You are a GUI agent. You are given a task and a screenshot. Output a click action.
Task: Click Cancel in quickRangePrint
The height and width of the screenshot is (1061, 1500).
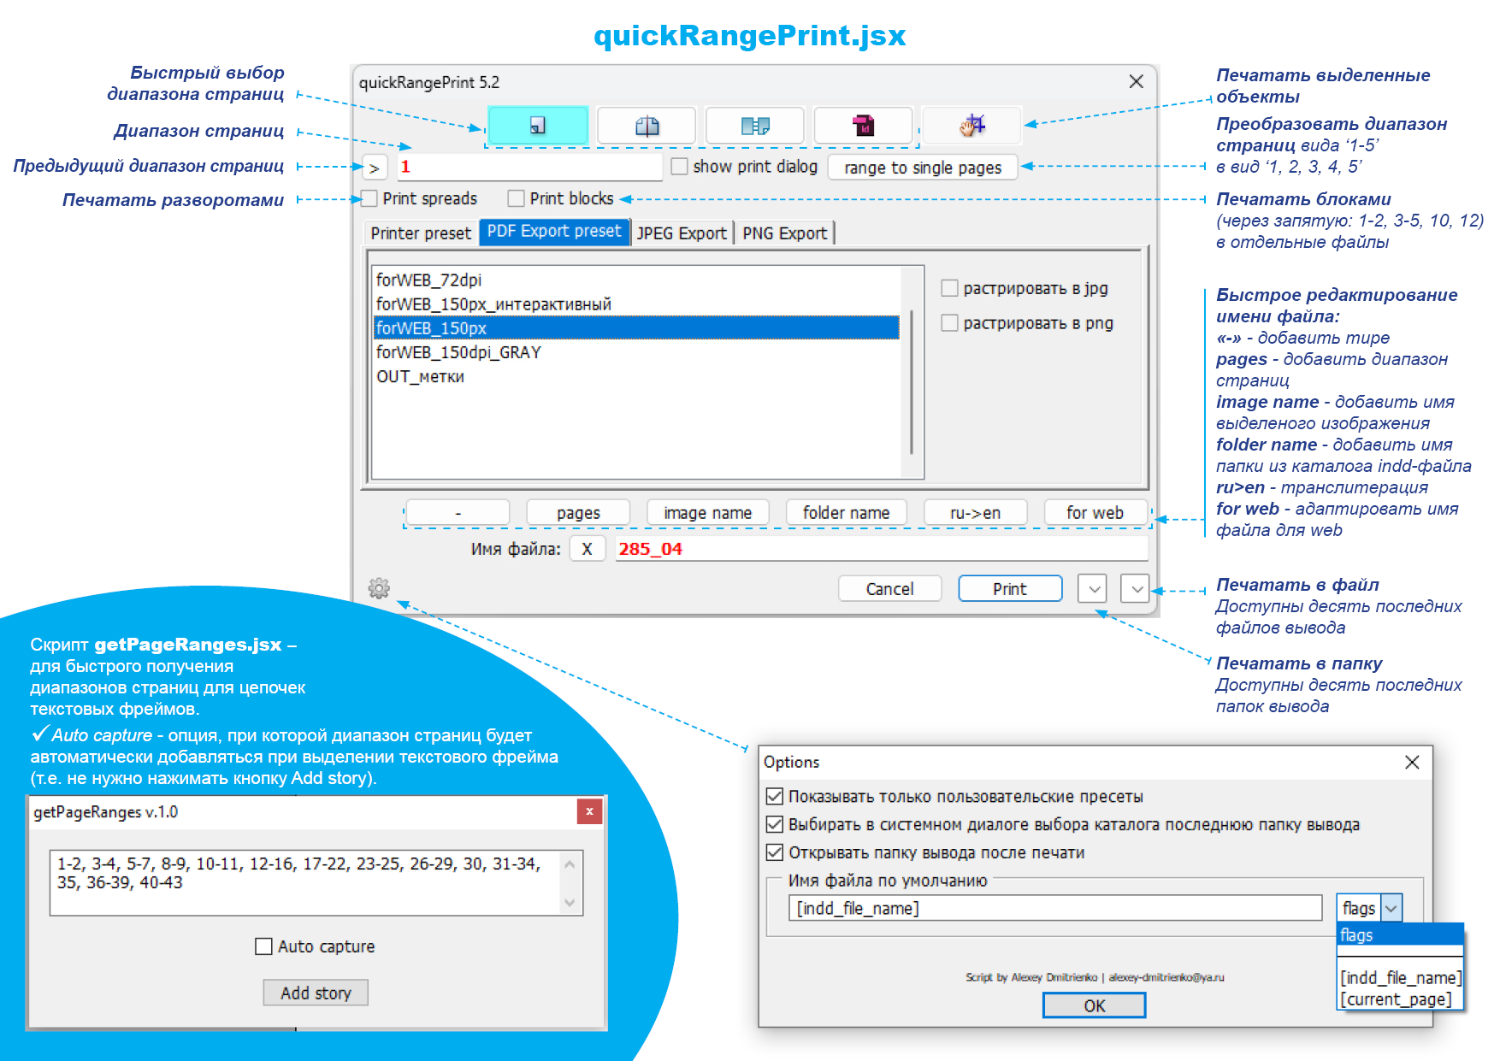click(x=890, y=589)
